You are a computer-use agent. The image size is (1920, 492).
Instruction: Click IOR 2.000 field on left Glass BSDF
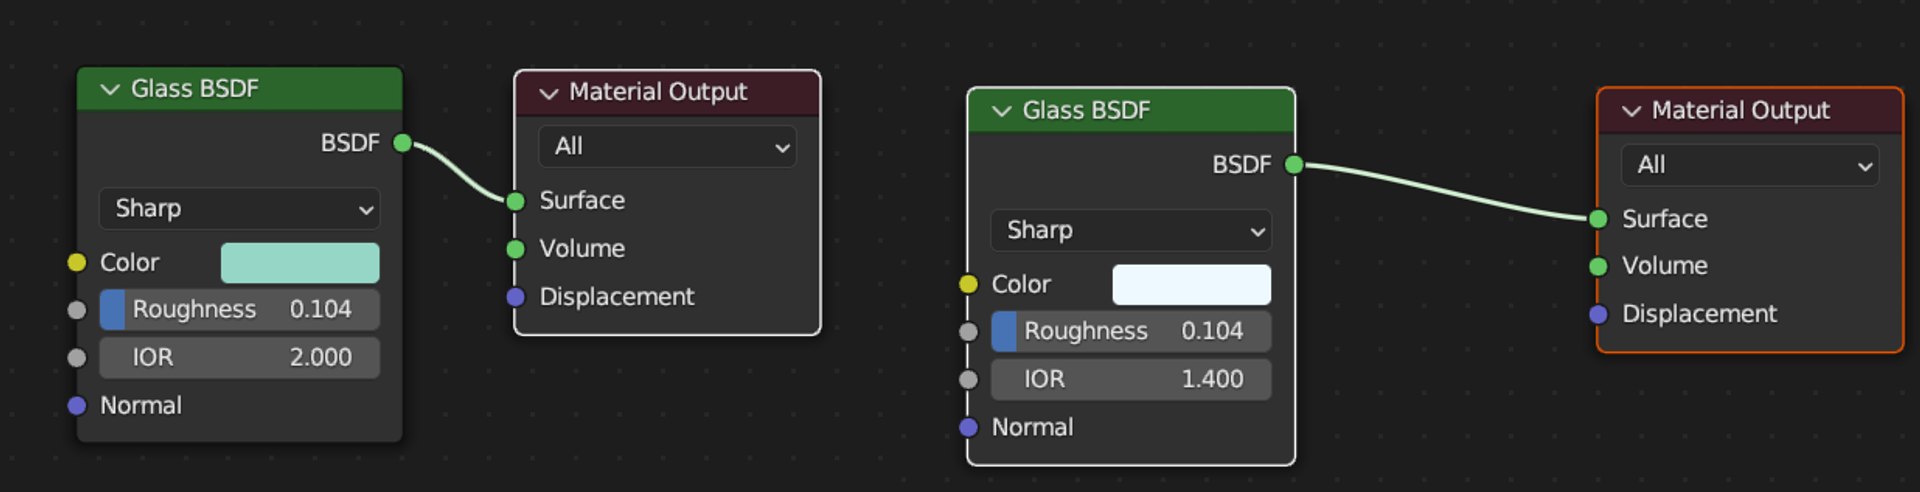pos(240,357)
